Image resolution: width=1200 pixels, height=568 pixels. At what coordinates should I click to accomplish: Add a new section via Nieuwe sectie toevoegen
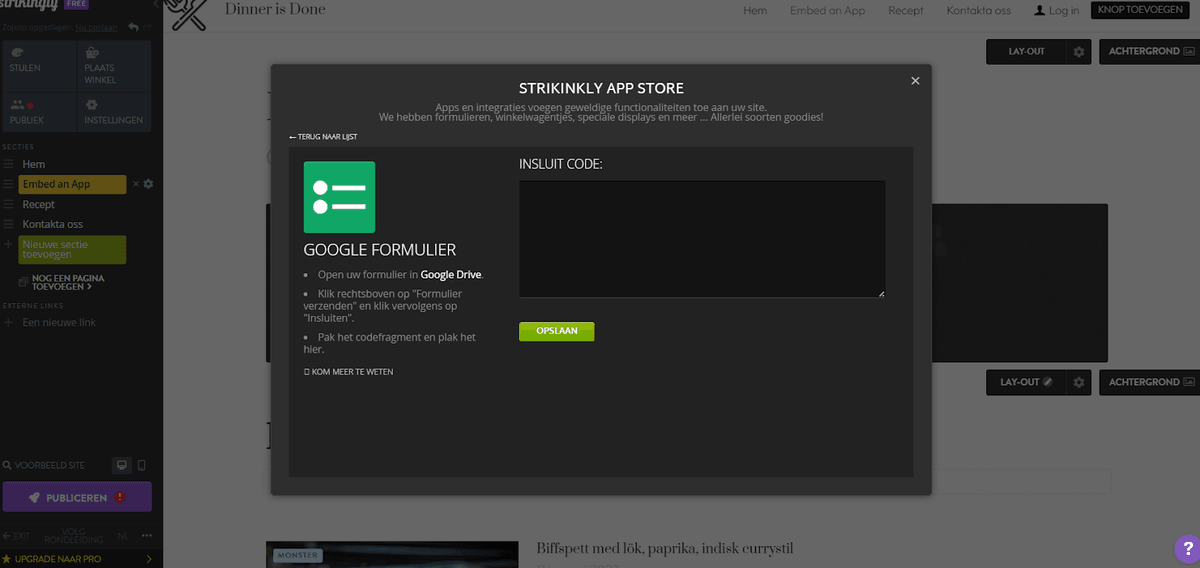click(x=72, y=250)
